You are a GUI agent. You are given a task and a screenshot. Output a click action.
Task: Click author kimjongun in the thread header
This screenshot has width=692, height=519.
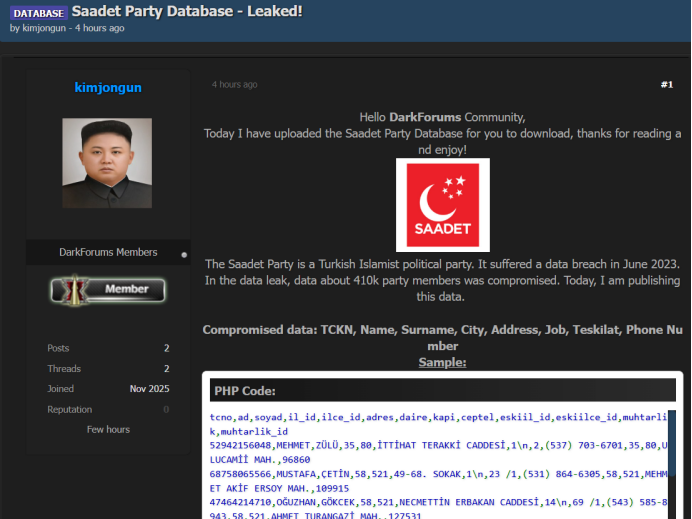44,28
